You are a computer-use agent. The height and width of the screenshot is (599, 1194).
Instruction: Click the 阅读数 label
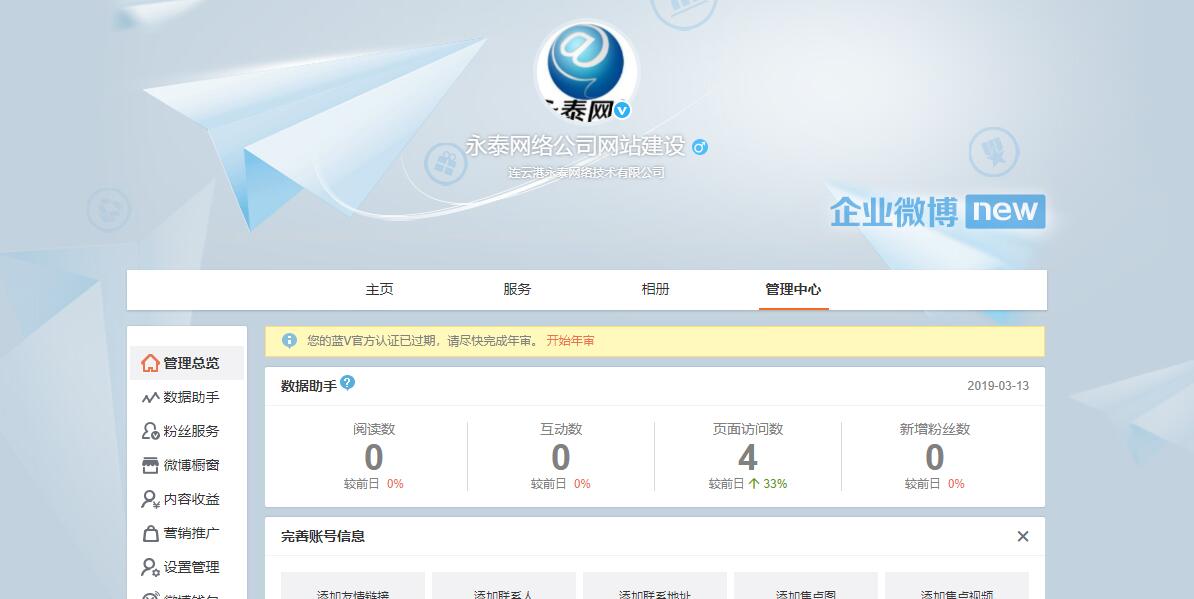click(374, 429)
